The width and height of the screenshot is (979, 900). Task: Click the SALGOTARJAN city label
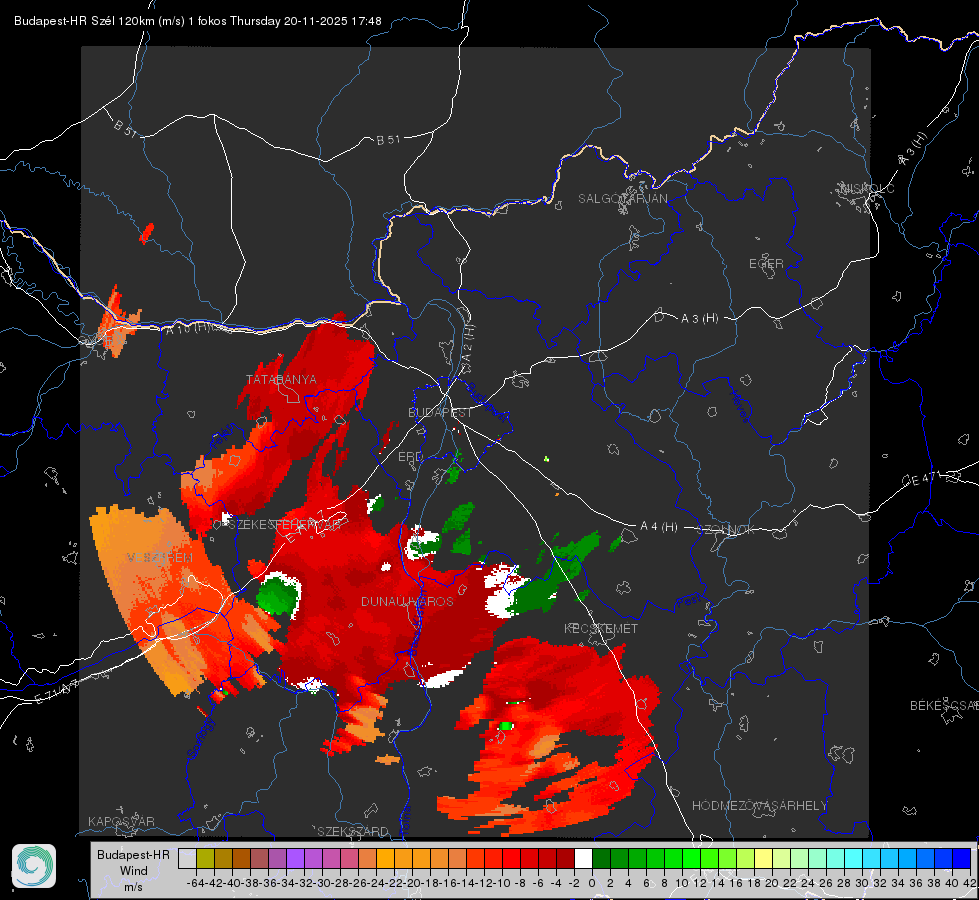point(622,199)
